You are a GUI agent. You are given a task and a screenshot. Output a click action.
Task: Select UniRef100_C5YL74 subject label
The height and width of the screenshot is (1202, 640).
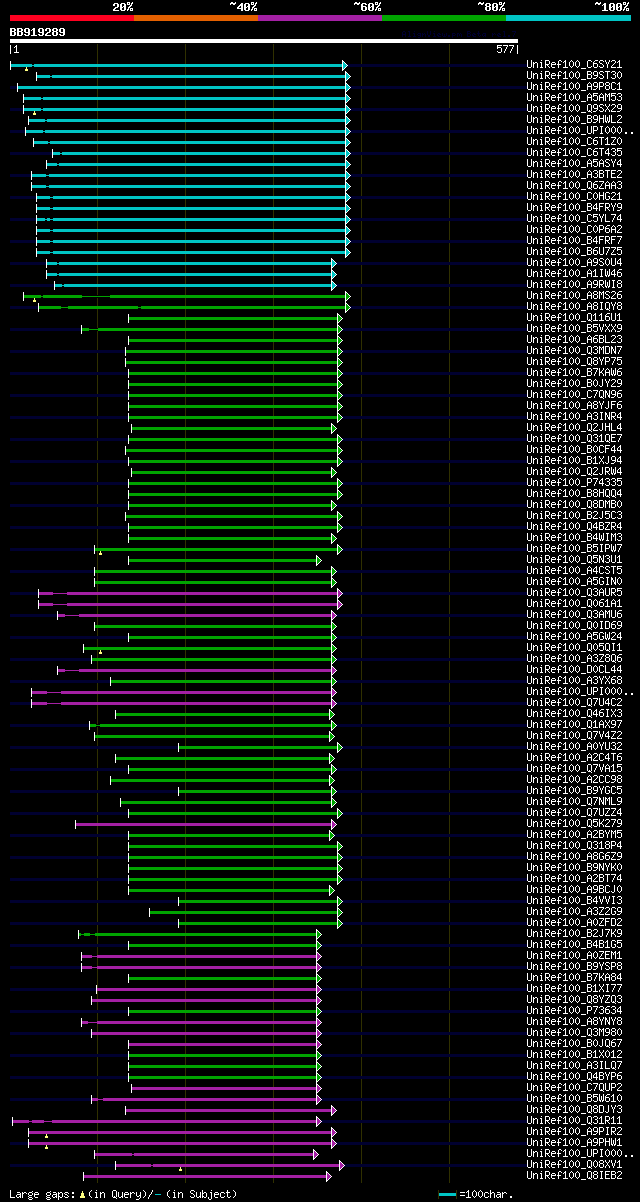576,218
